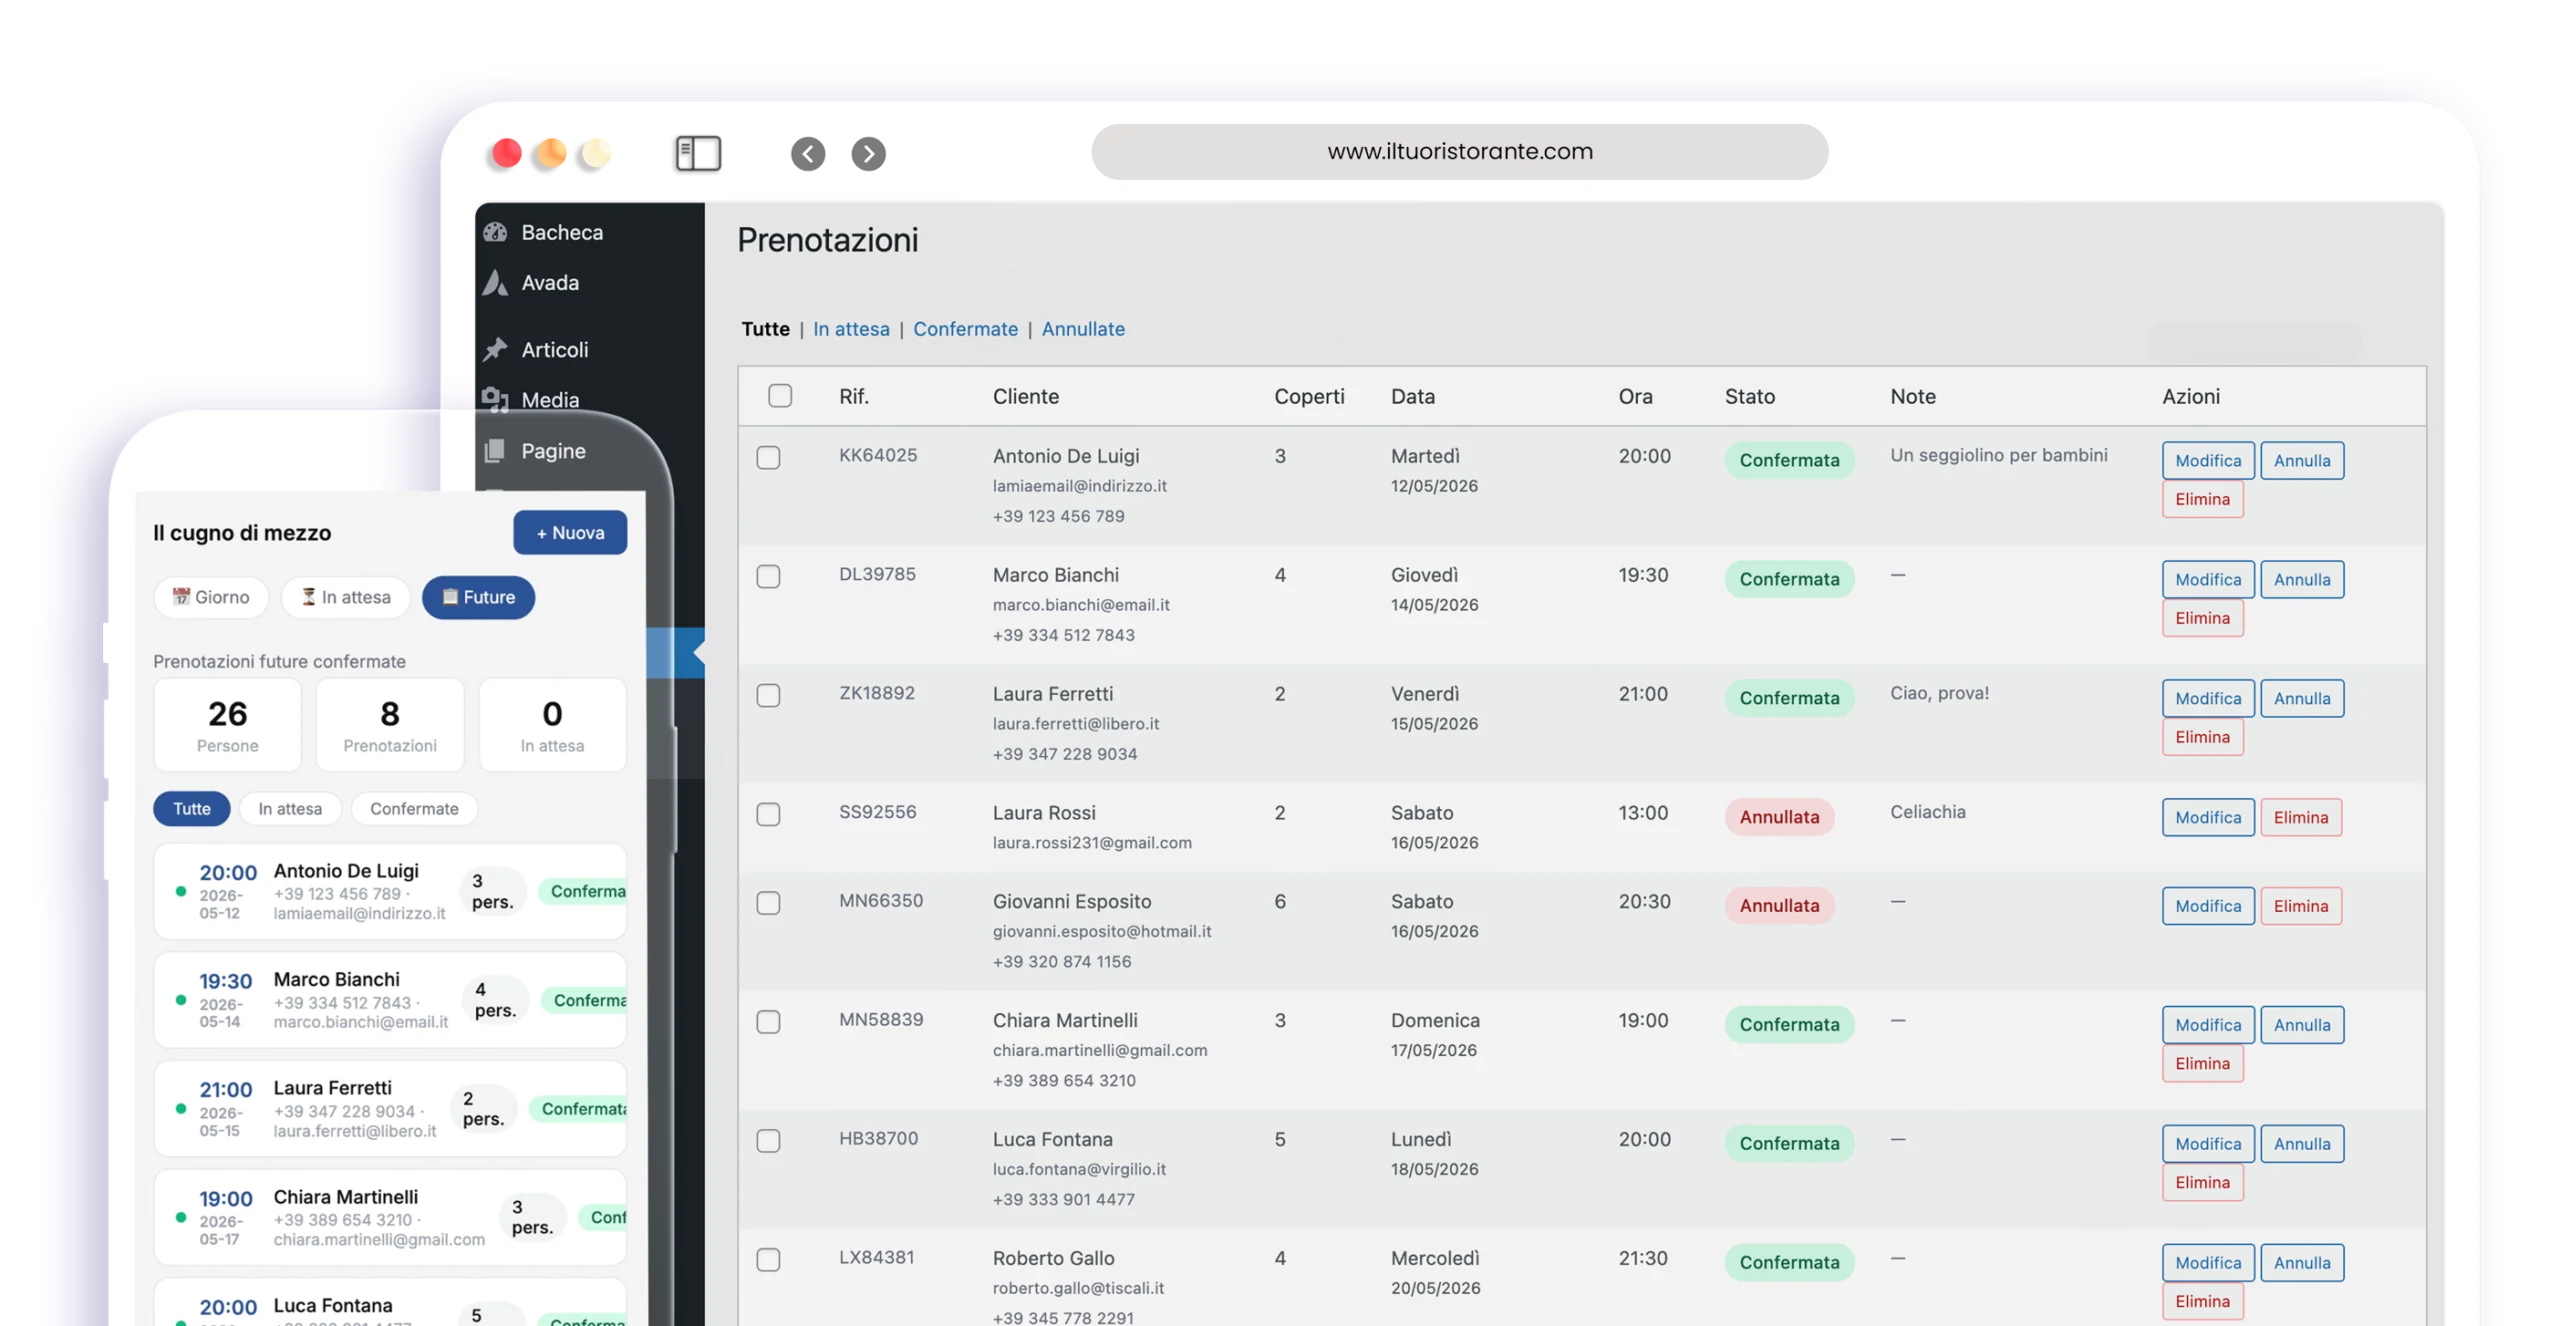The image size is (2560, 1326).
Task: Select the Confermate pill in mobile list filter
Action: (414, 809)
